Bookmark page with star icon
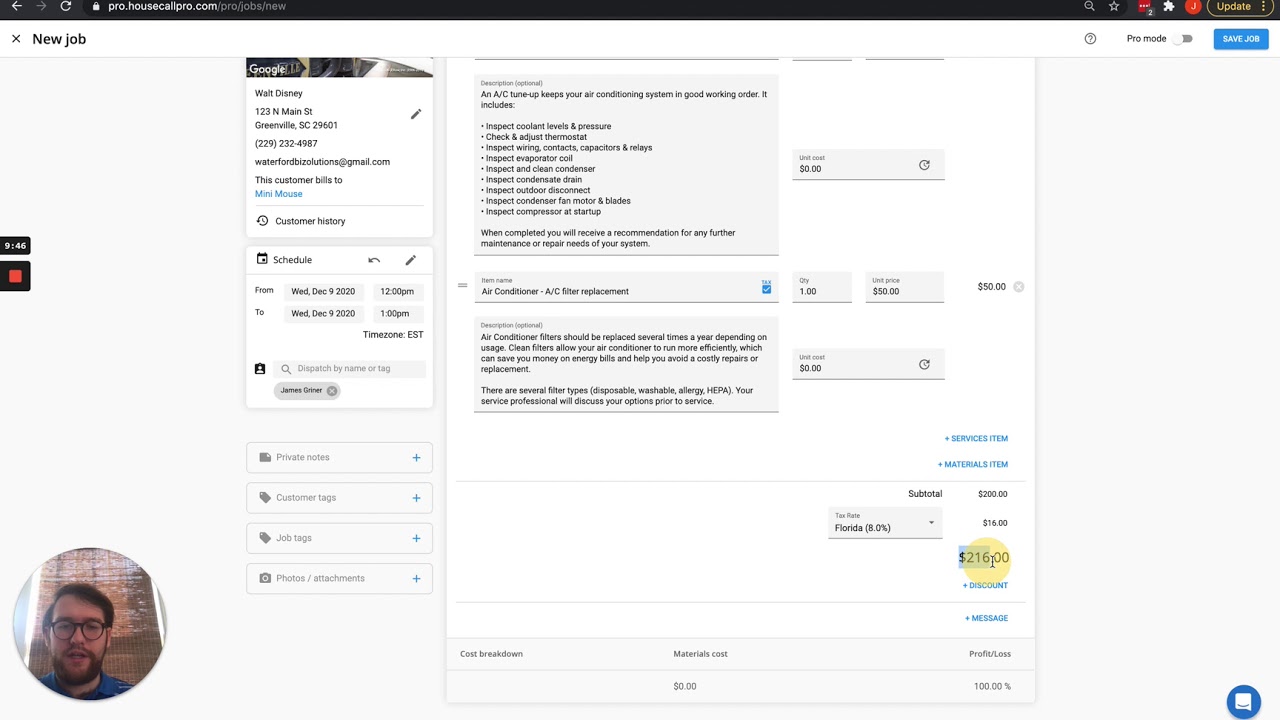The image size is (1280, 720). tap(1114, 6)
